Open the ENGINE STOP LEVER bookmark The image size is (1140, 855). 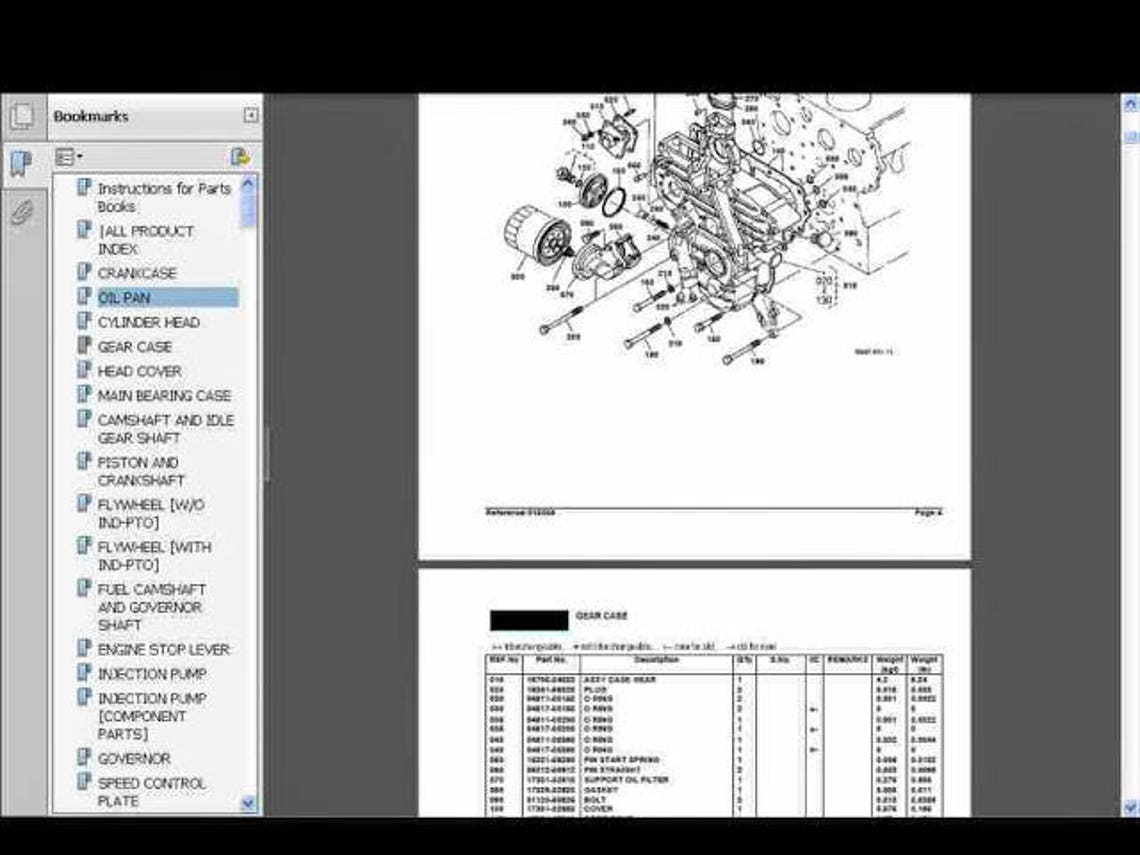pyautogui.click(x=164, y=649)
